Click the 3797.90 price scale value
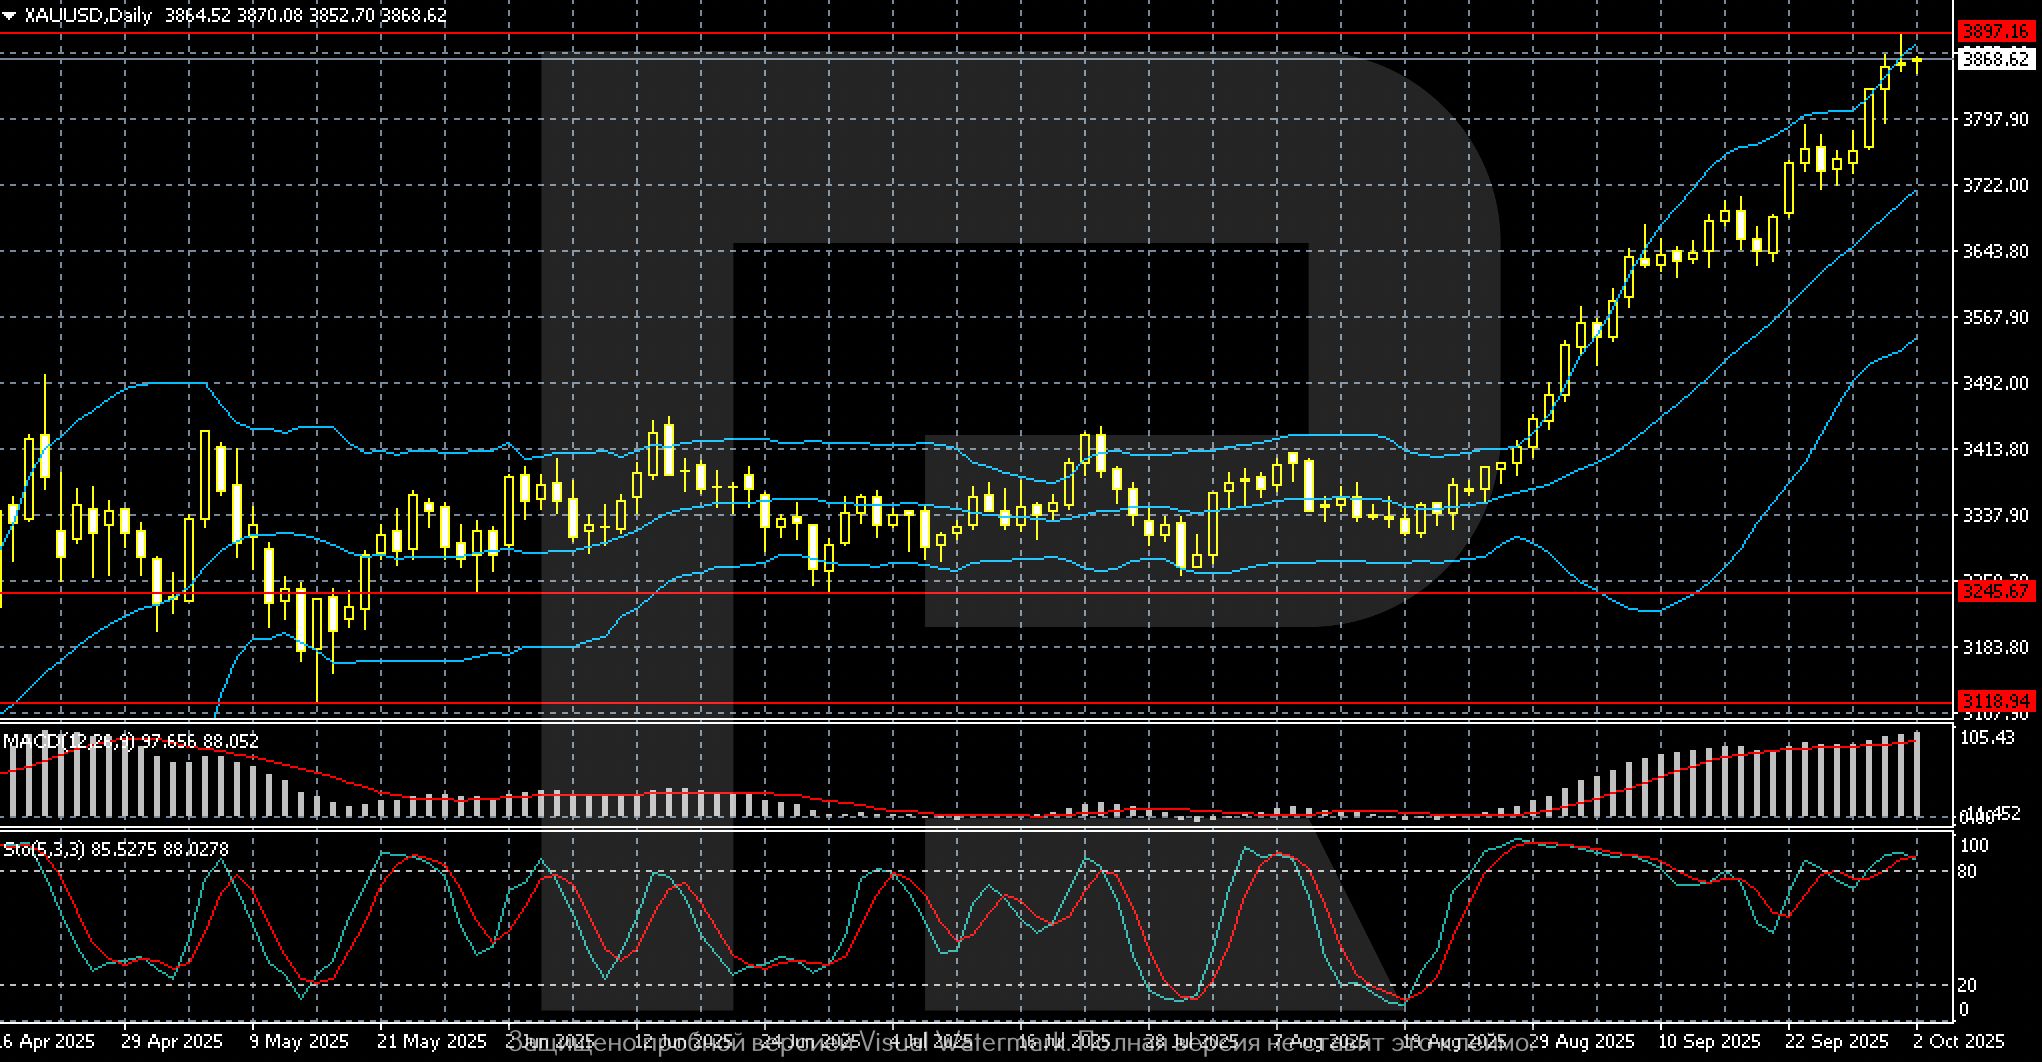Screen dimensions: 2042x1062 [x=1996, y=120]
